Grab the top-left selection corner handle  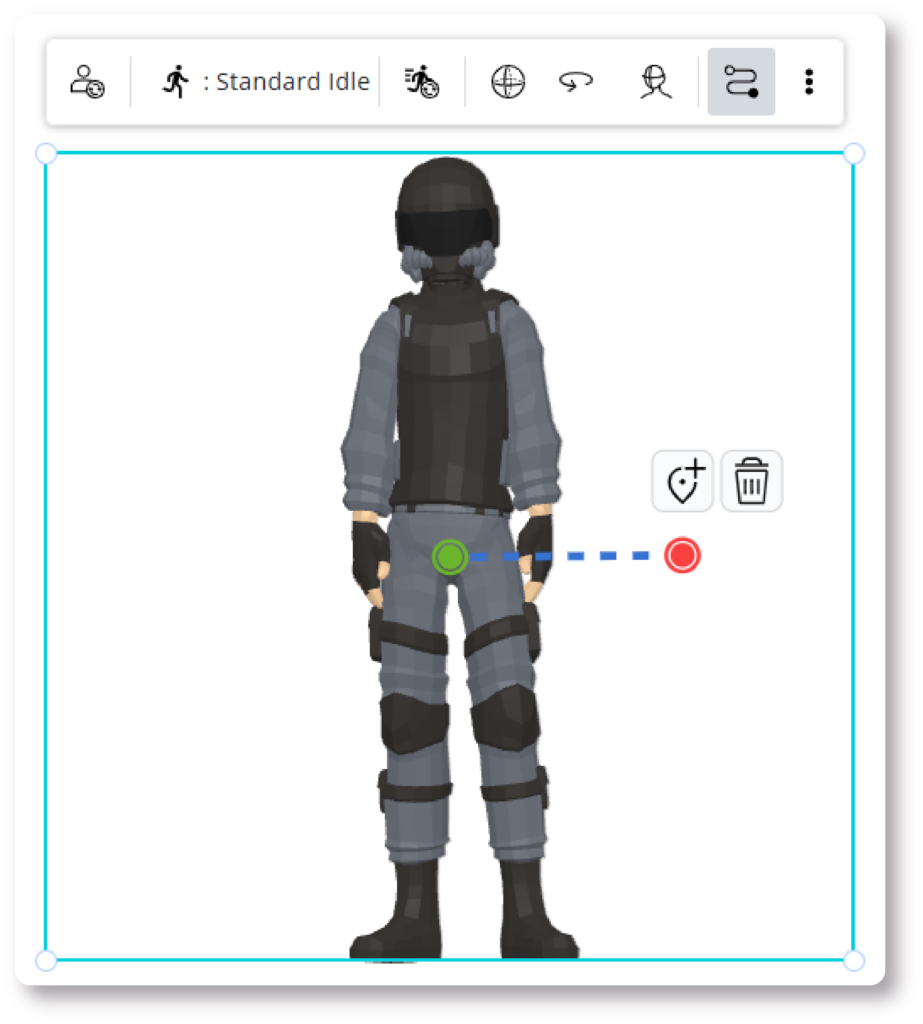(x=44, y=152)
